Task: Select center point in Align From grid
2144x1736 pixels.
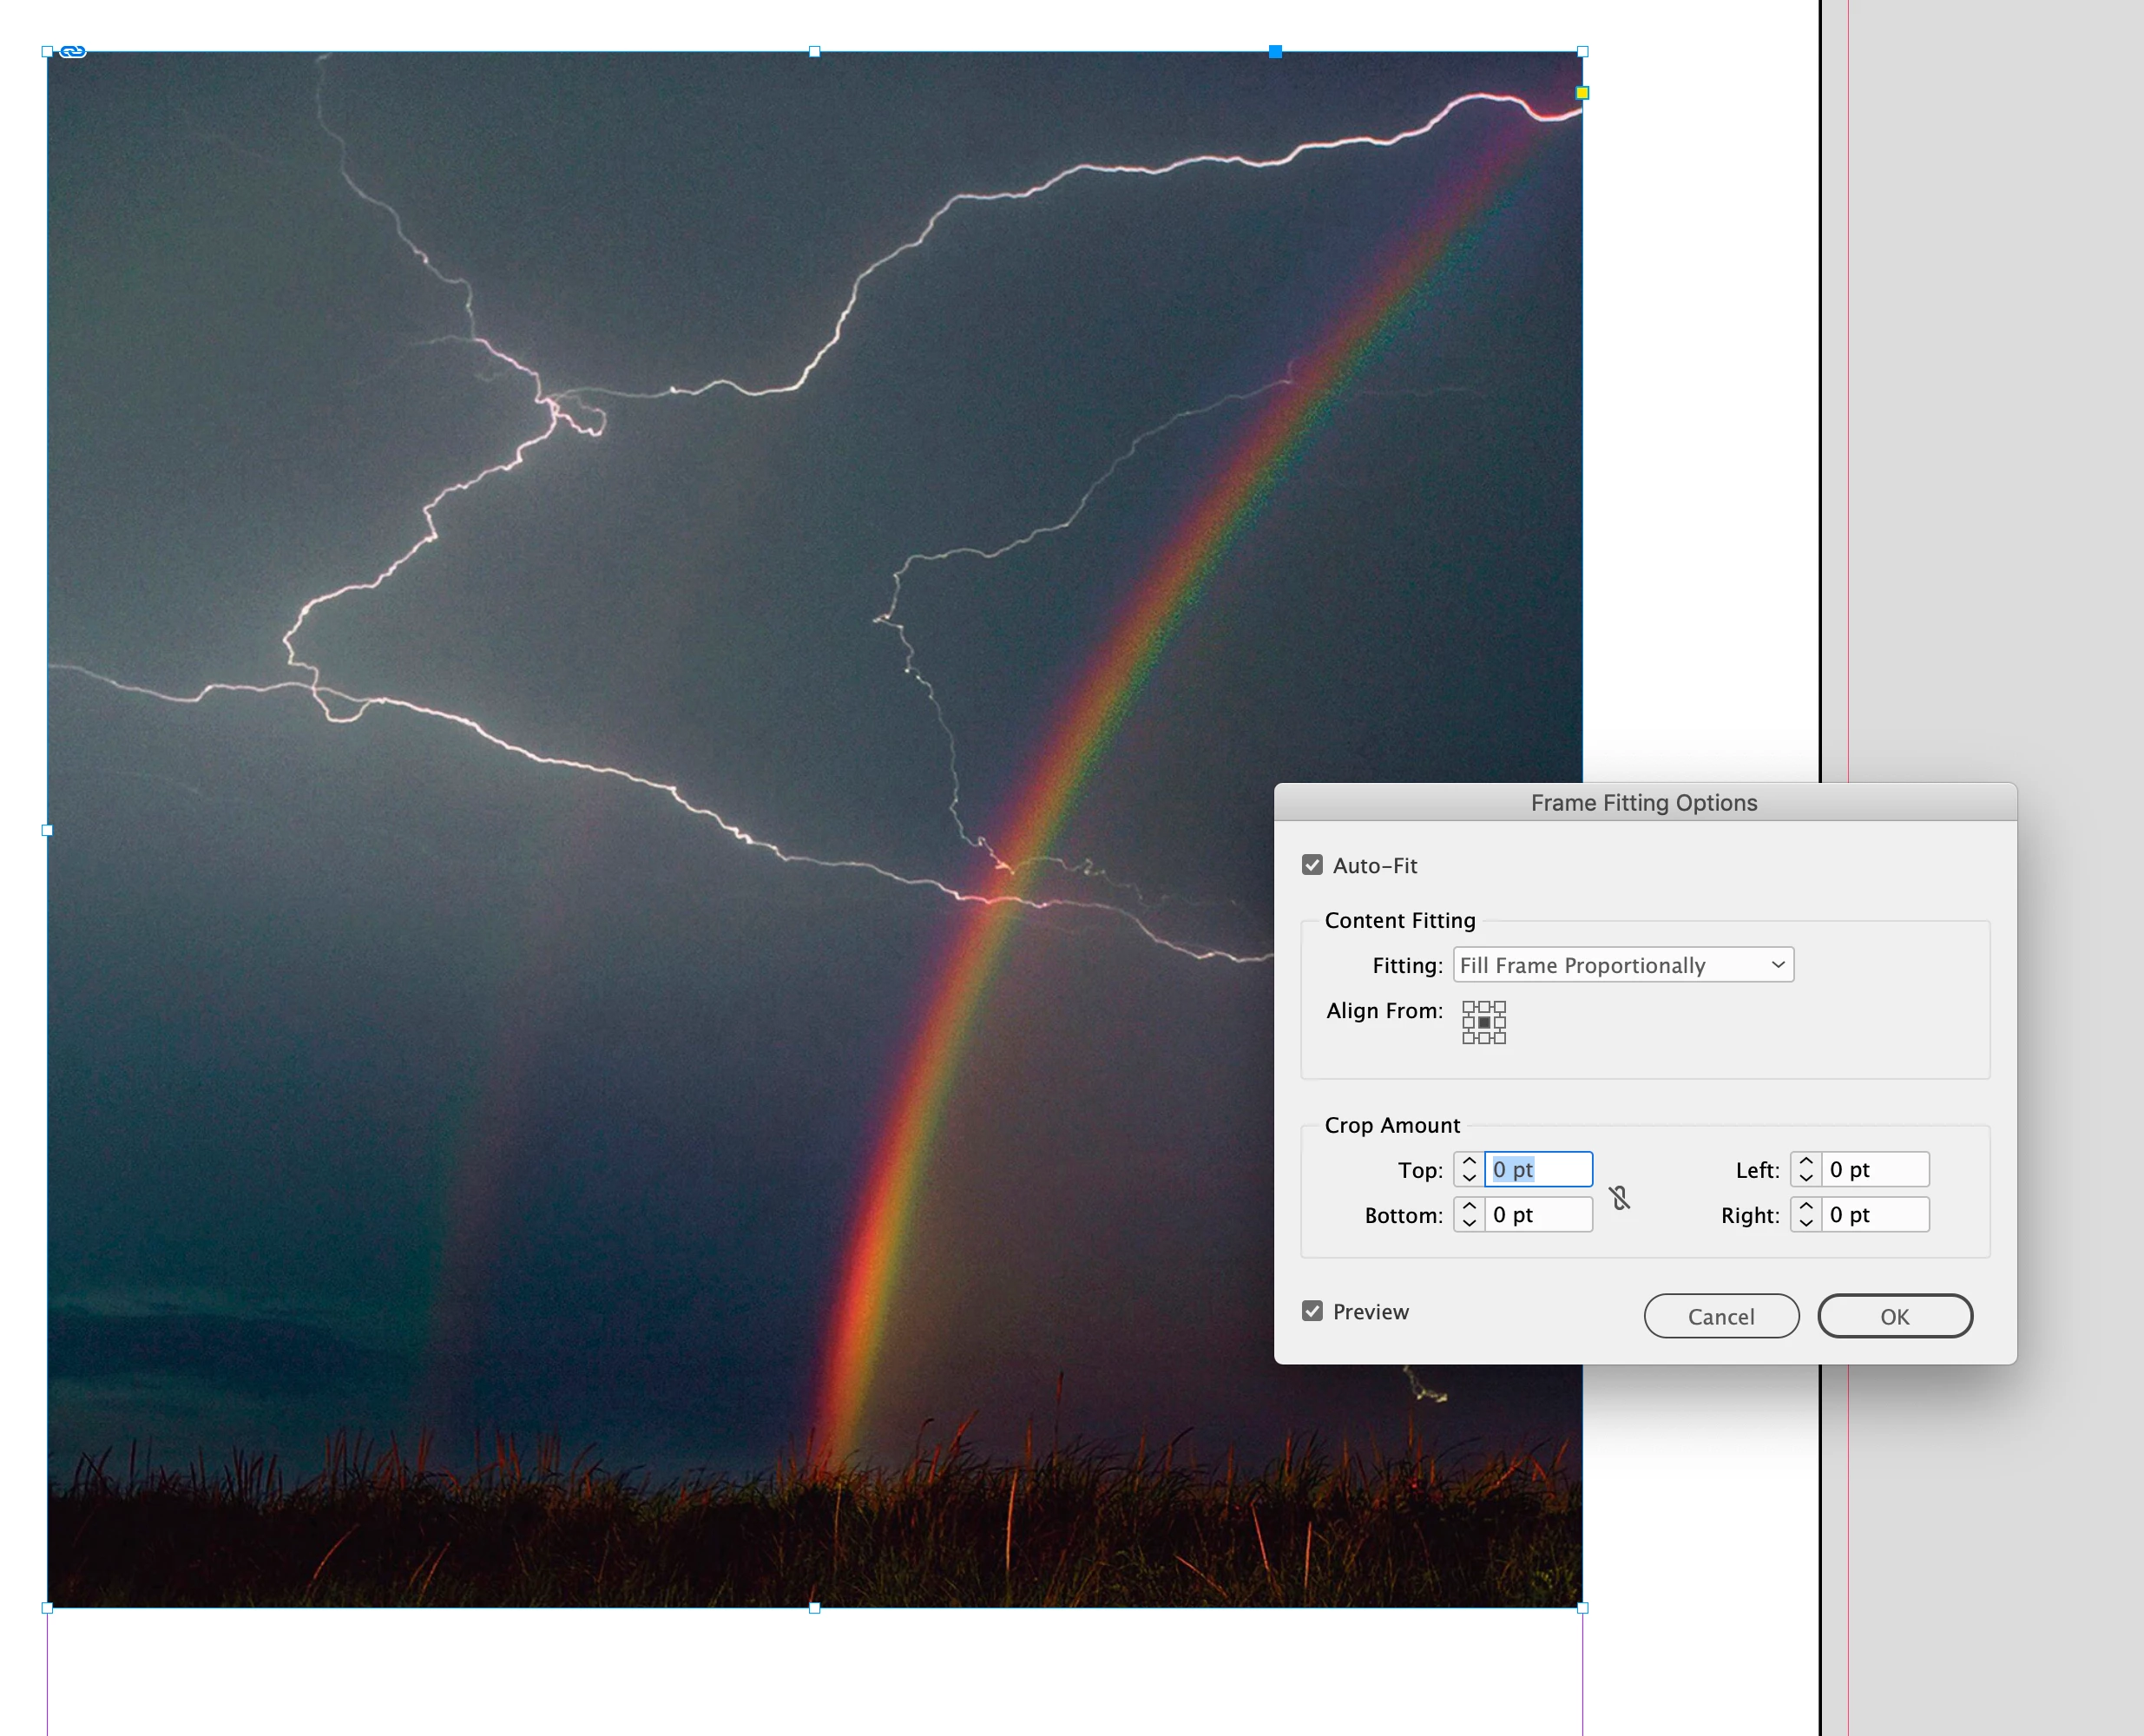Action: point(1484,1022)
